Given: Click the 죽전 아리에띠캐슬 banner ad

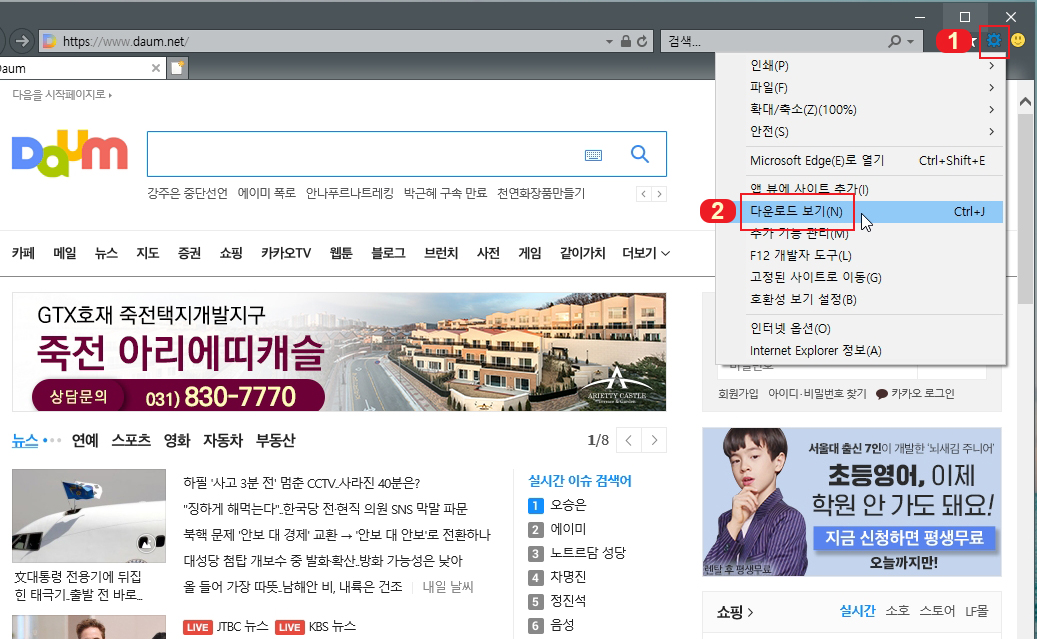Looking at the screenshot, I should coord(339,352).
